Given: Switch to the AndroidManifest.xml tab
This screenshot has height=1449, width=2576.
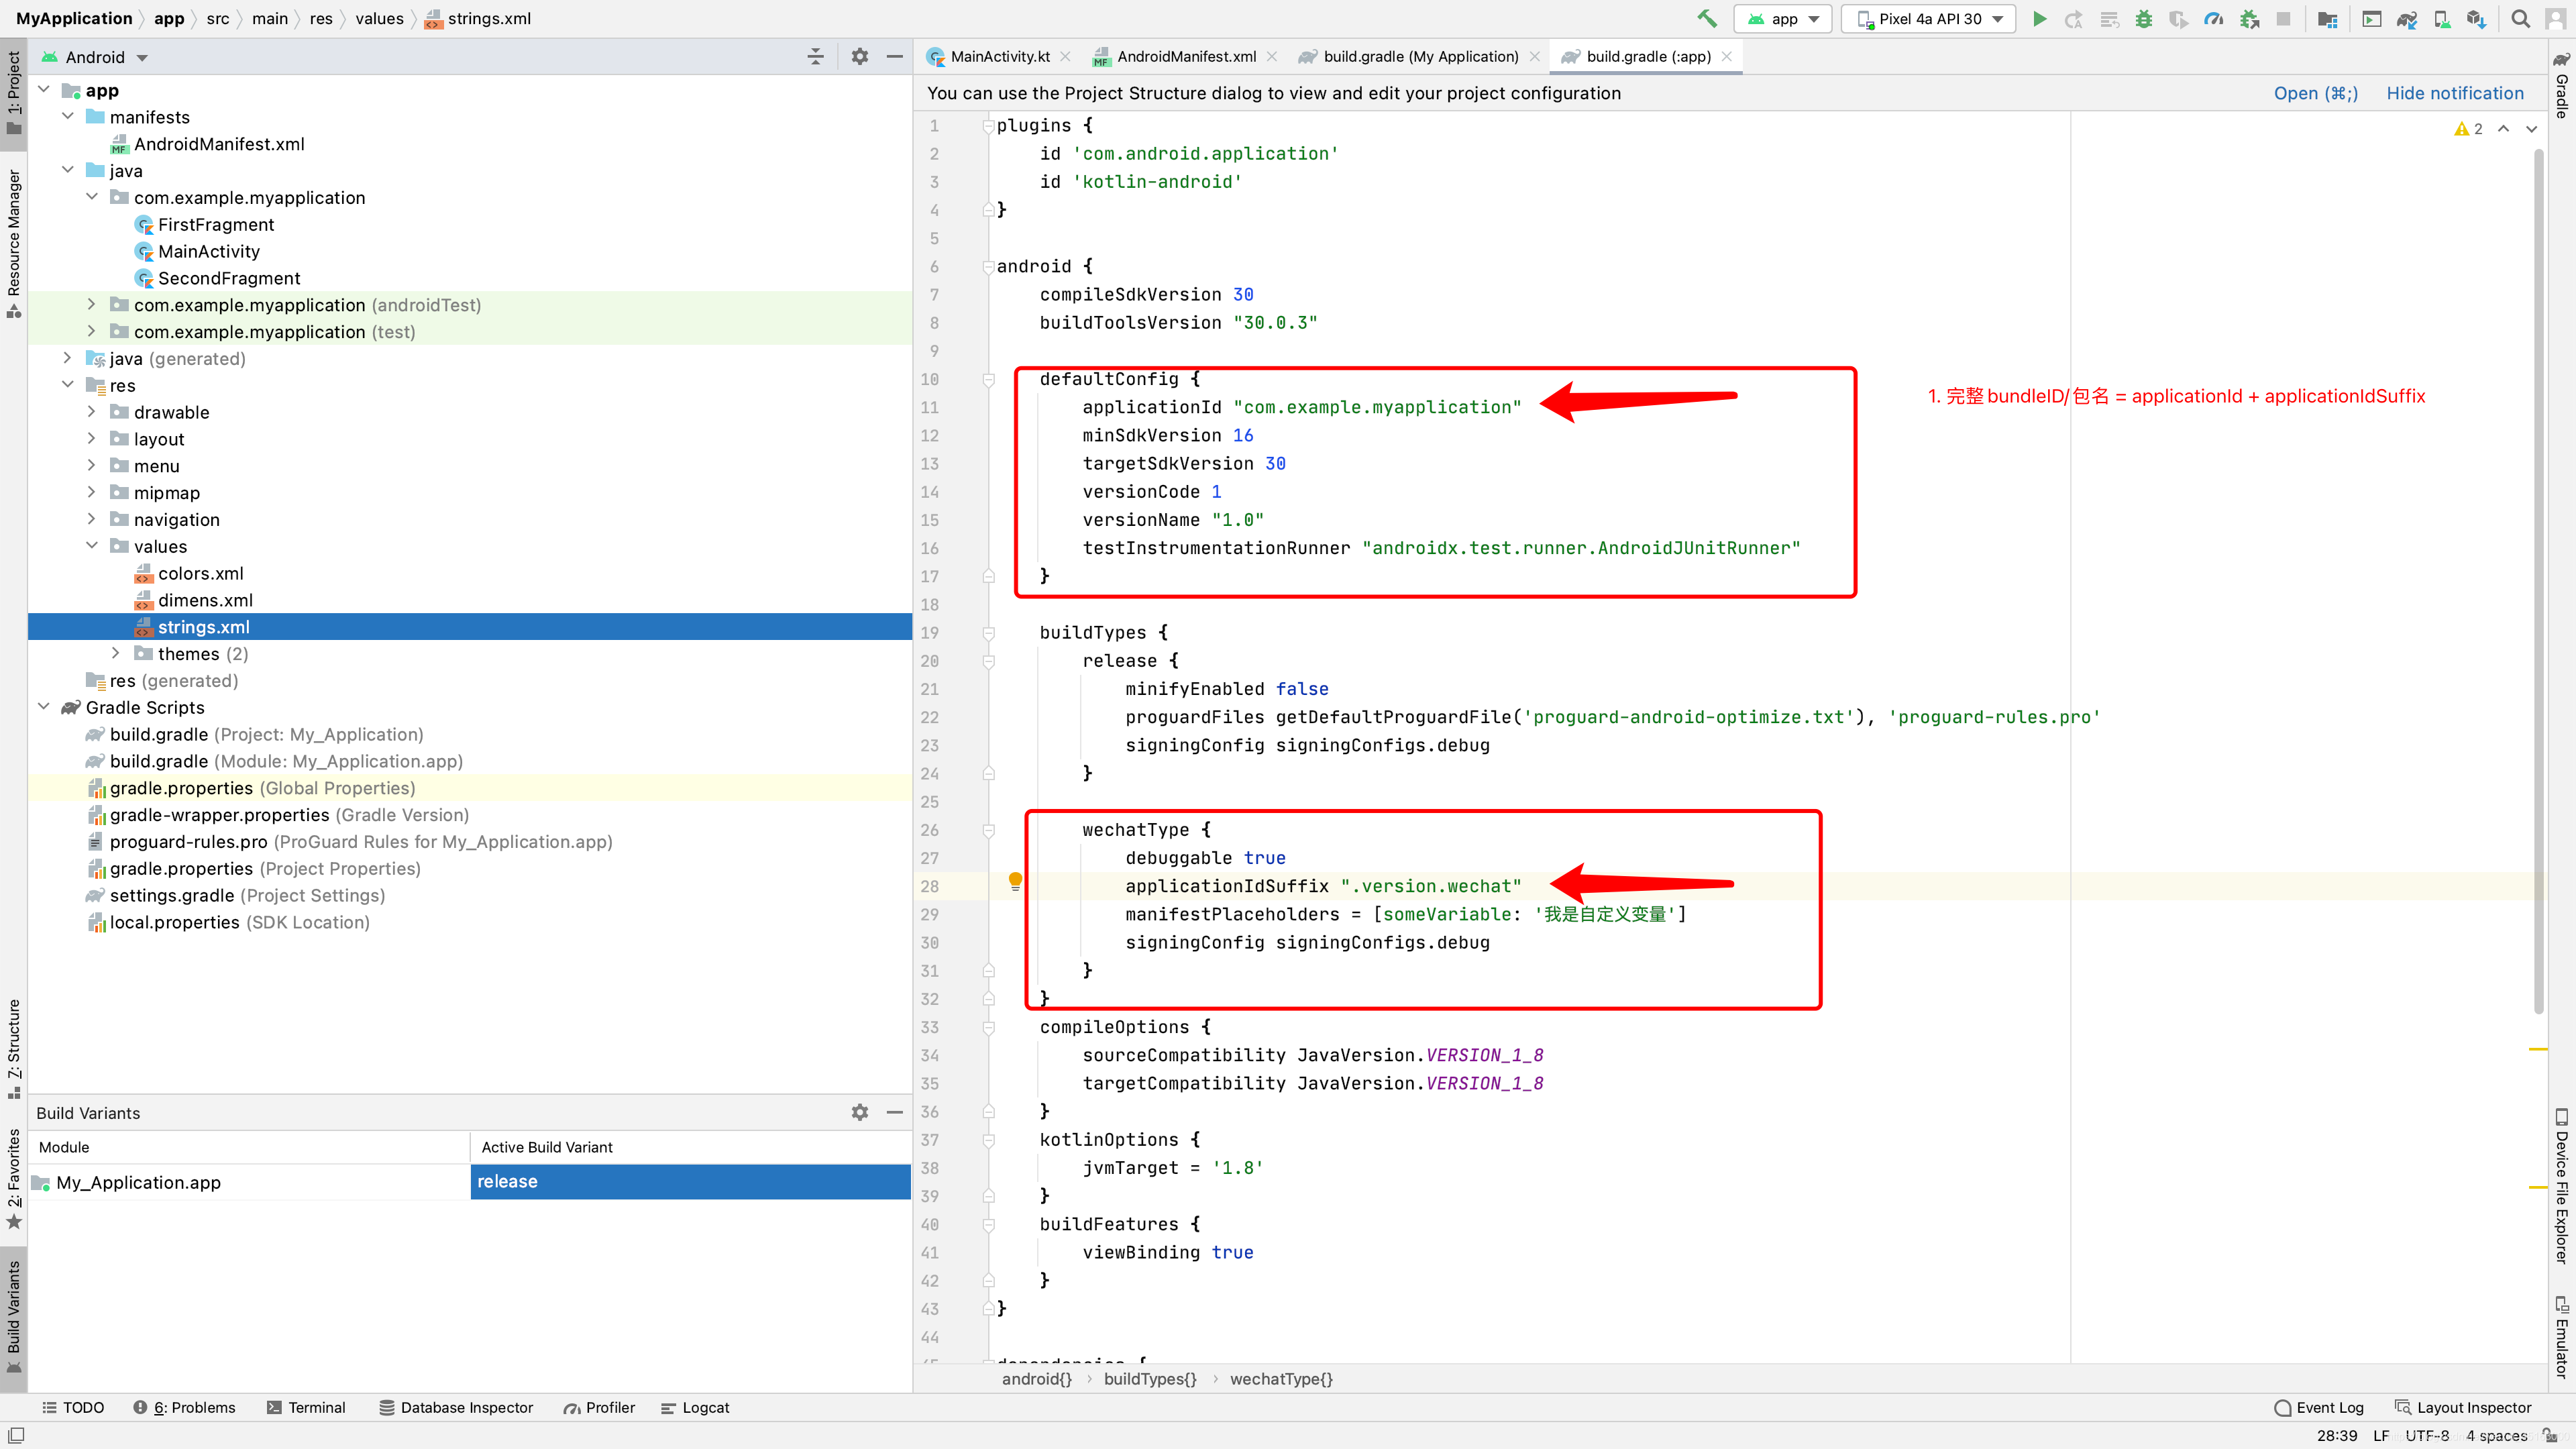Looking at the screenshot, I should coord(1185,56).
